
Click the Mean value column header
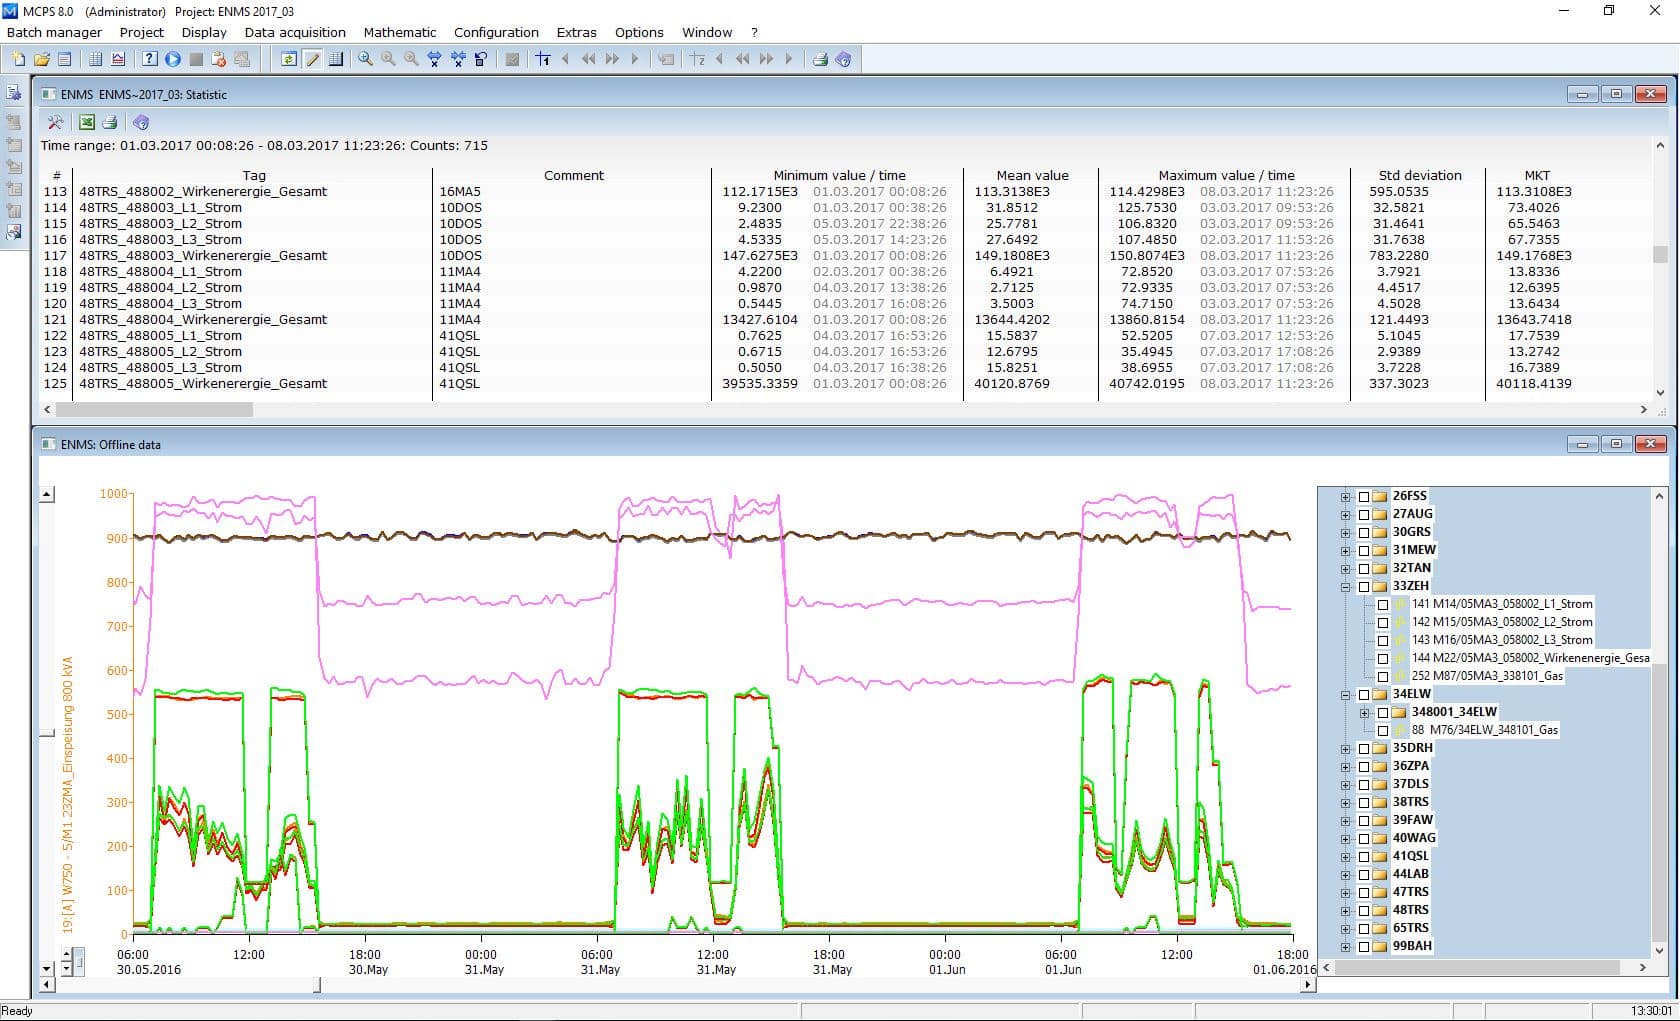1032,175
